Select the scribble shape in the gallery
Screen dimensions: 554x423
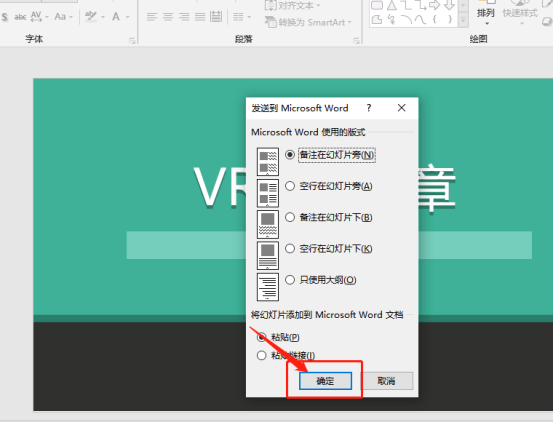(x=391, y=19)
